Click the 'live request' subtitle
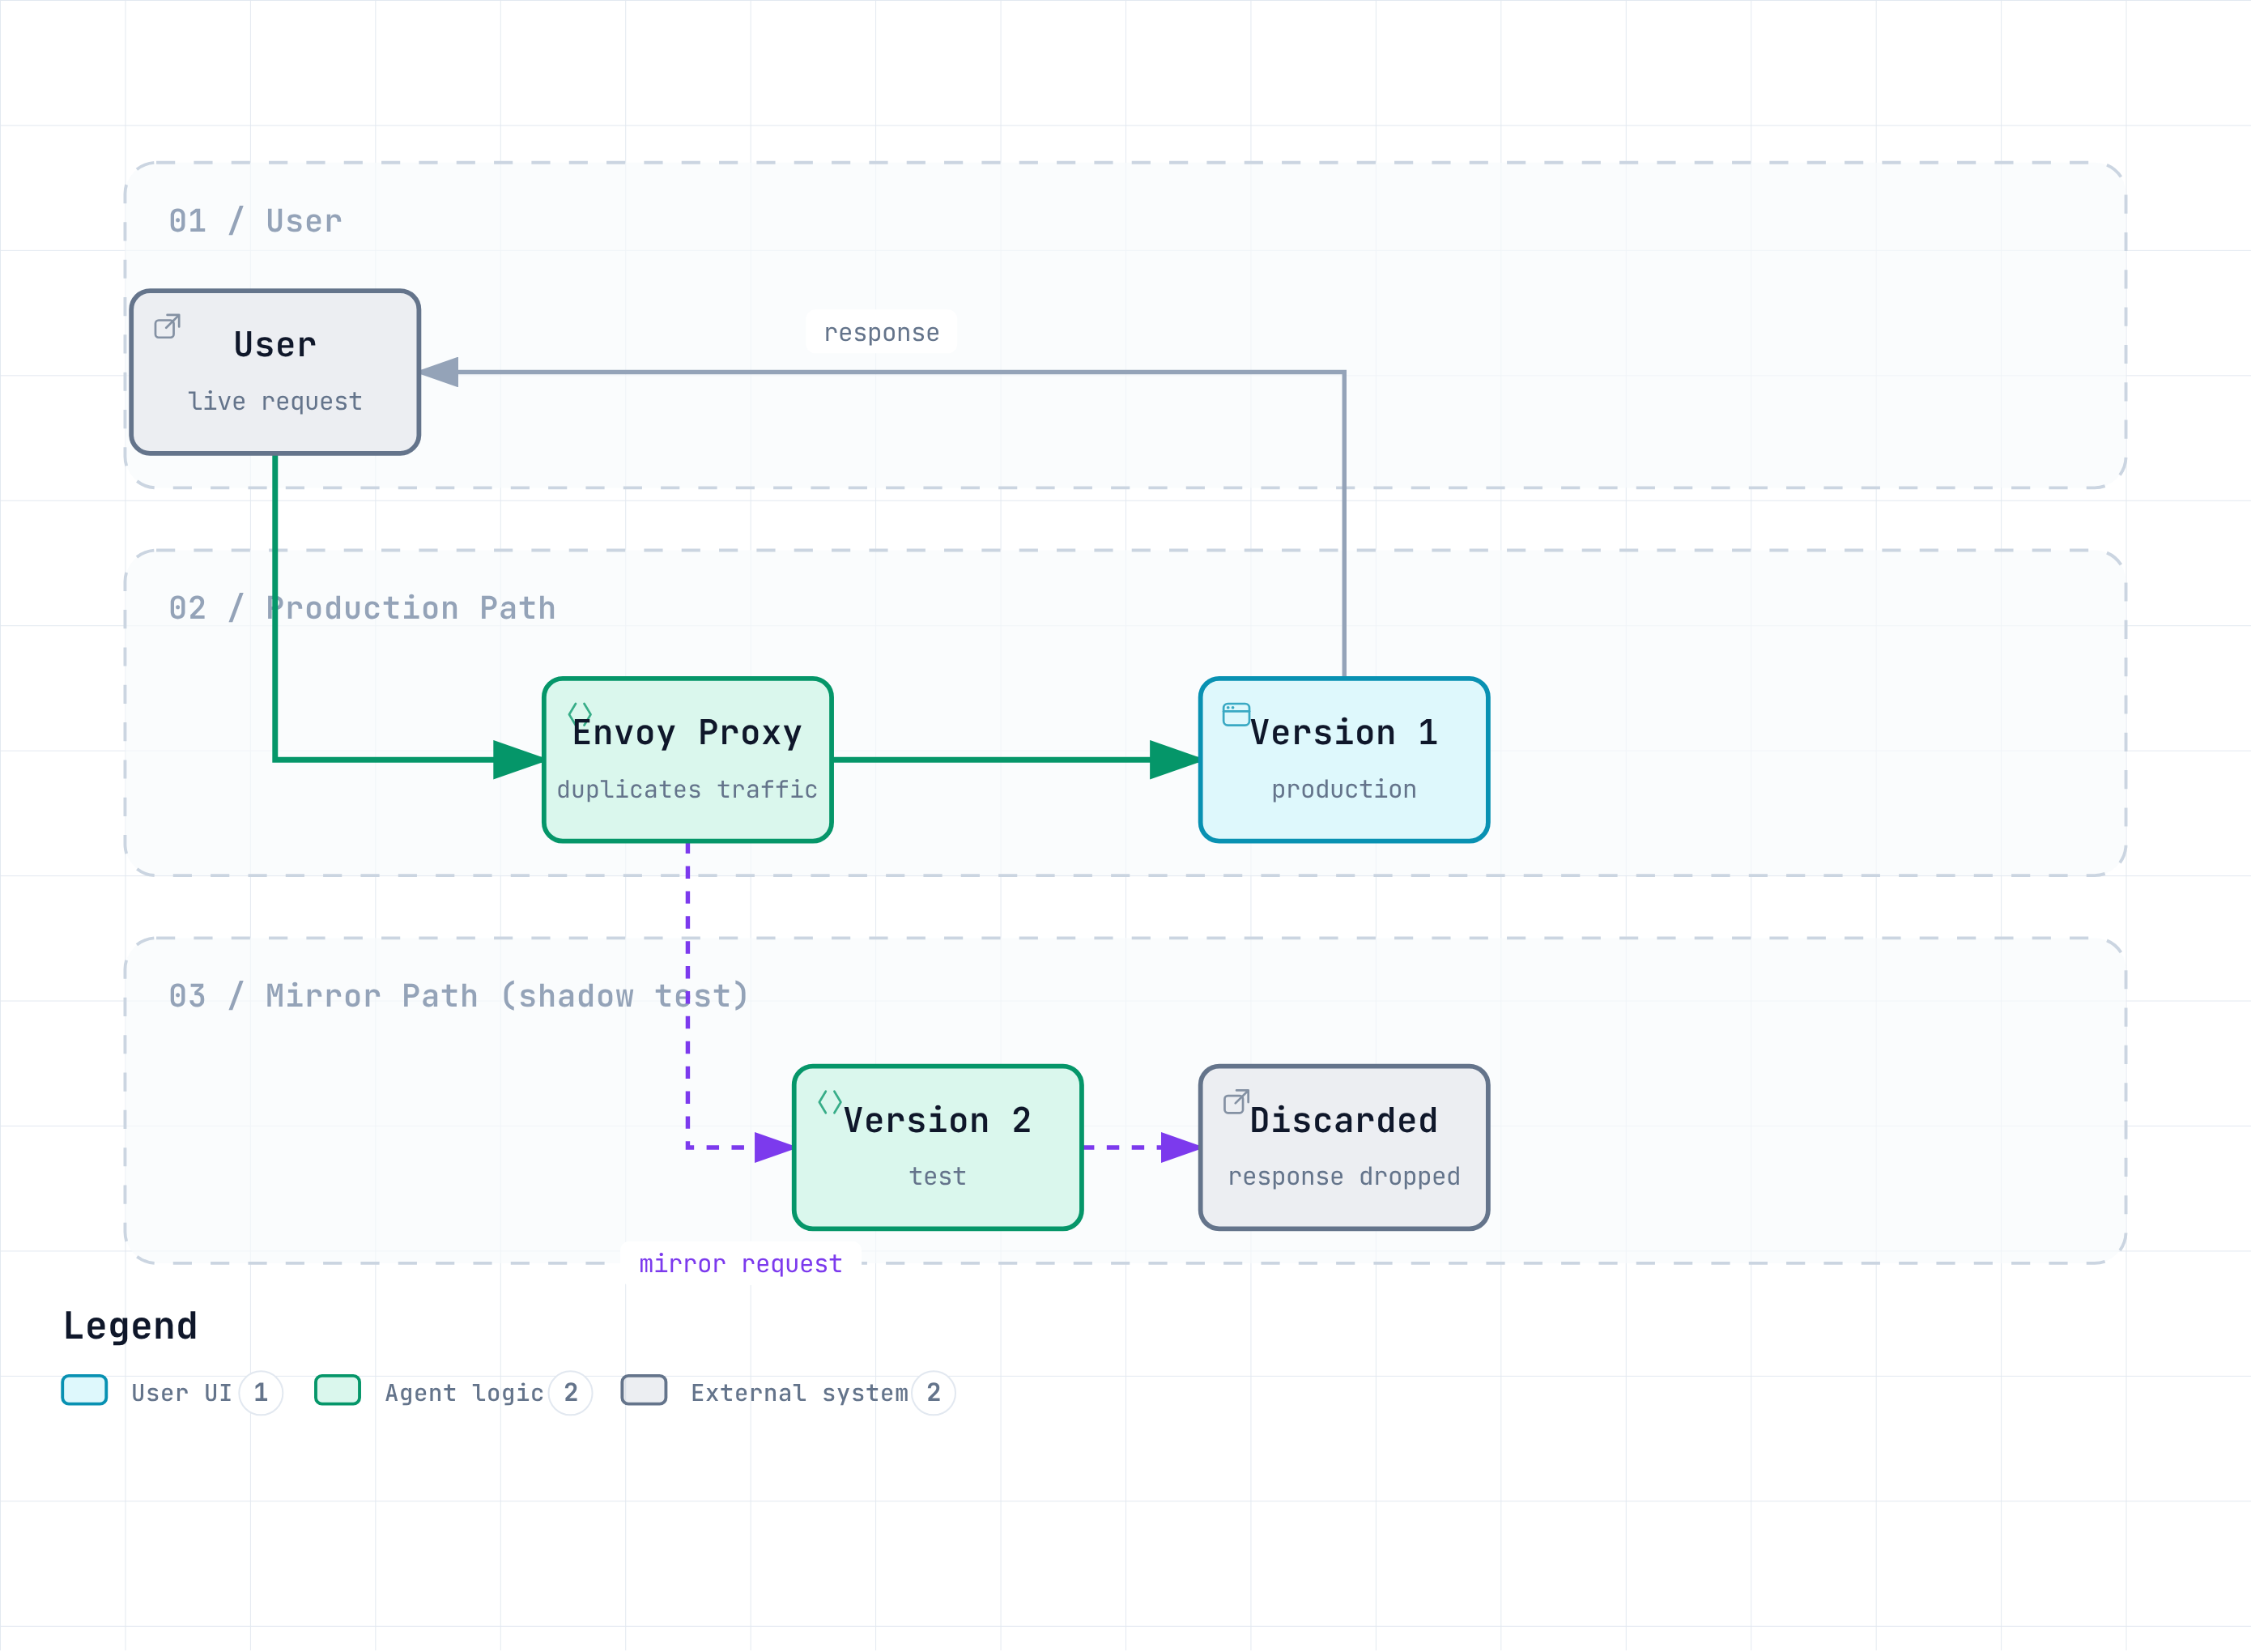Viewport: 2251px width, 1652px height. 275,401
